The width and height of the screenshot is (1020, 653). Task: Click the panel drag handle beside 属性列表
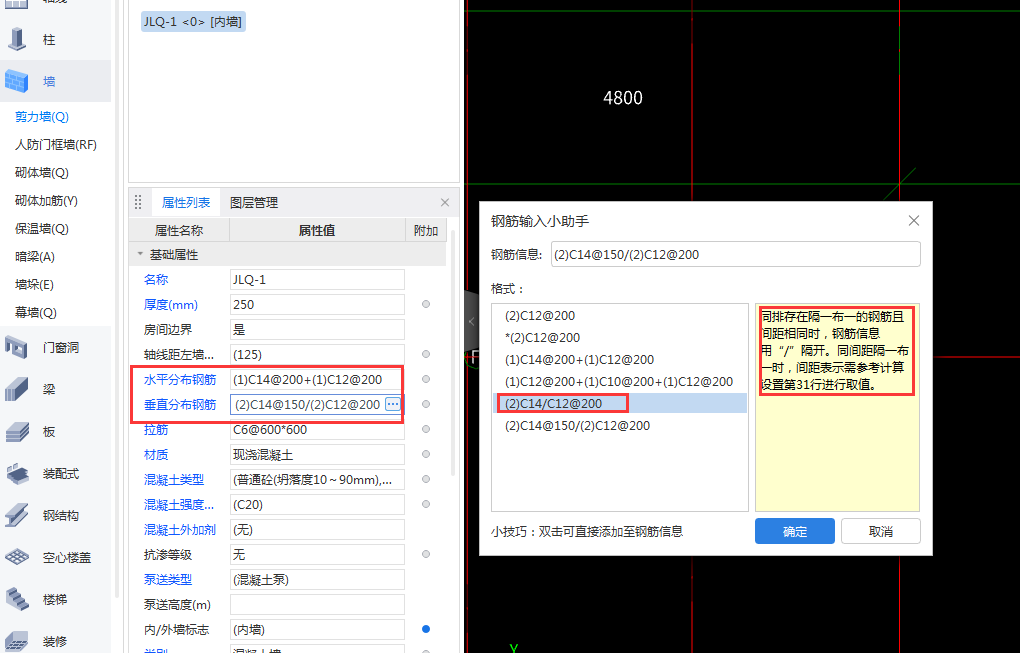click(x=138, y=202)
